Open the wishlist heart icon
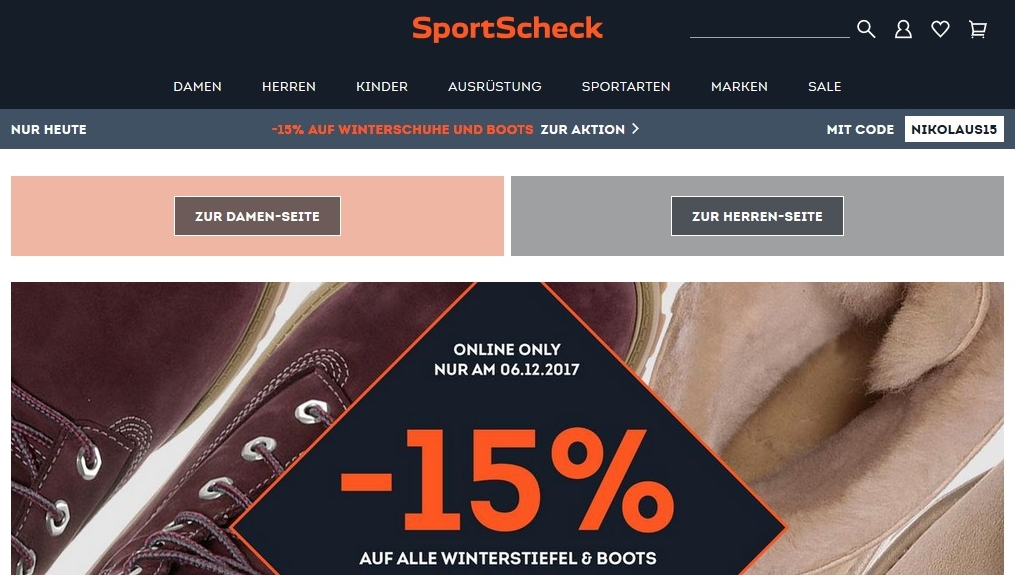The image size is (1015, 575). click(x=940, y=29)
